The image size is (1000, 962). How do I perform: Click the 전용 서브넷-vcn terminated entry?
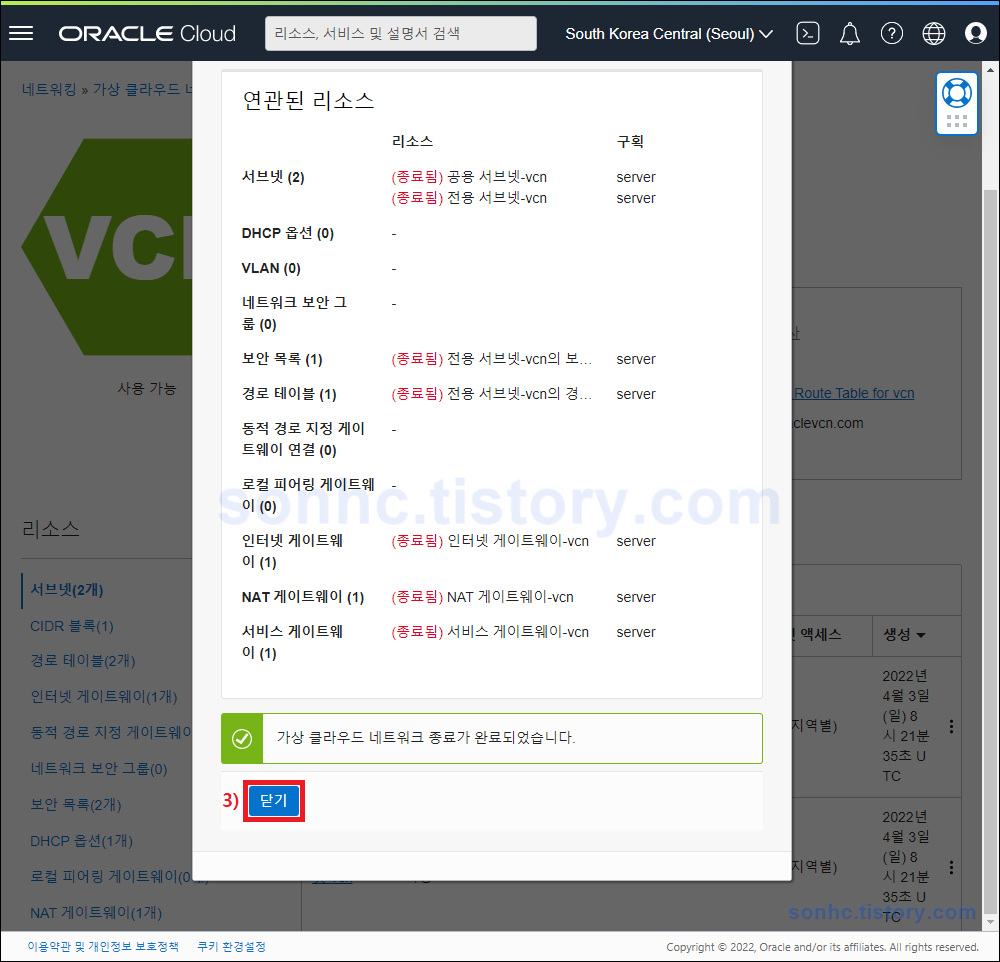469,198
